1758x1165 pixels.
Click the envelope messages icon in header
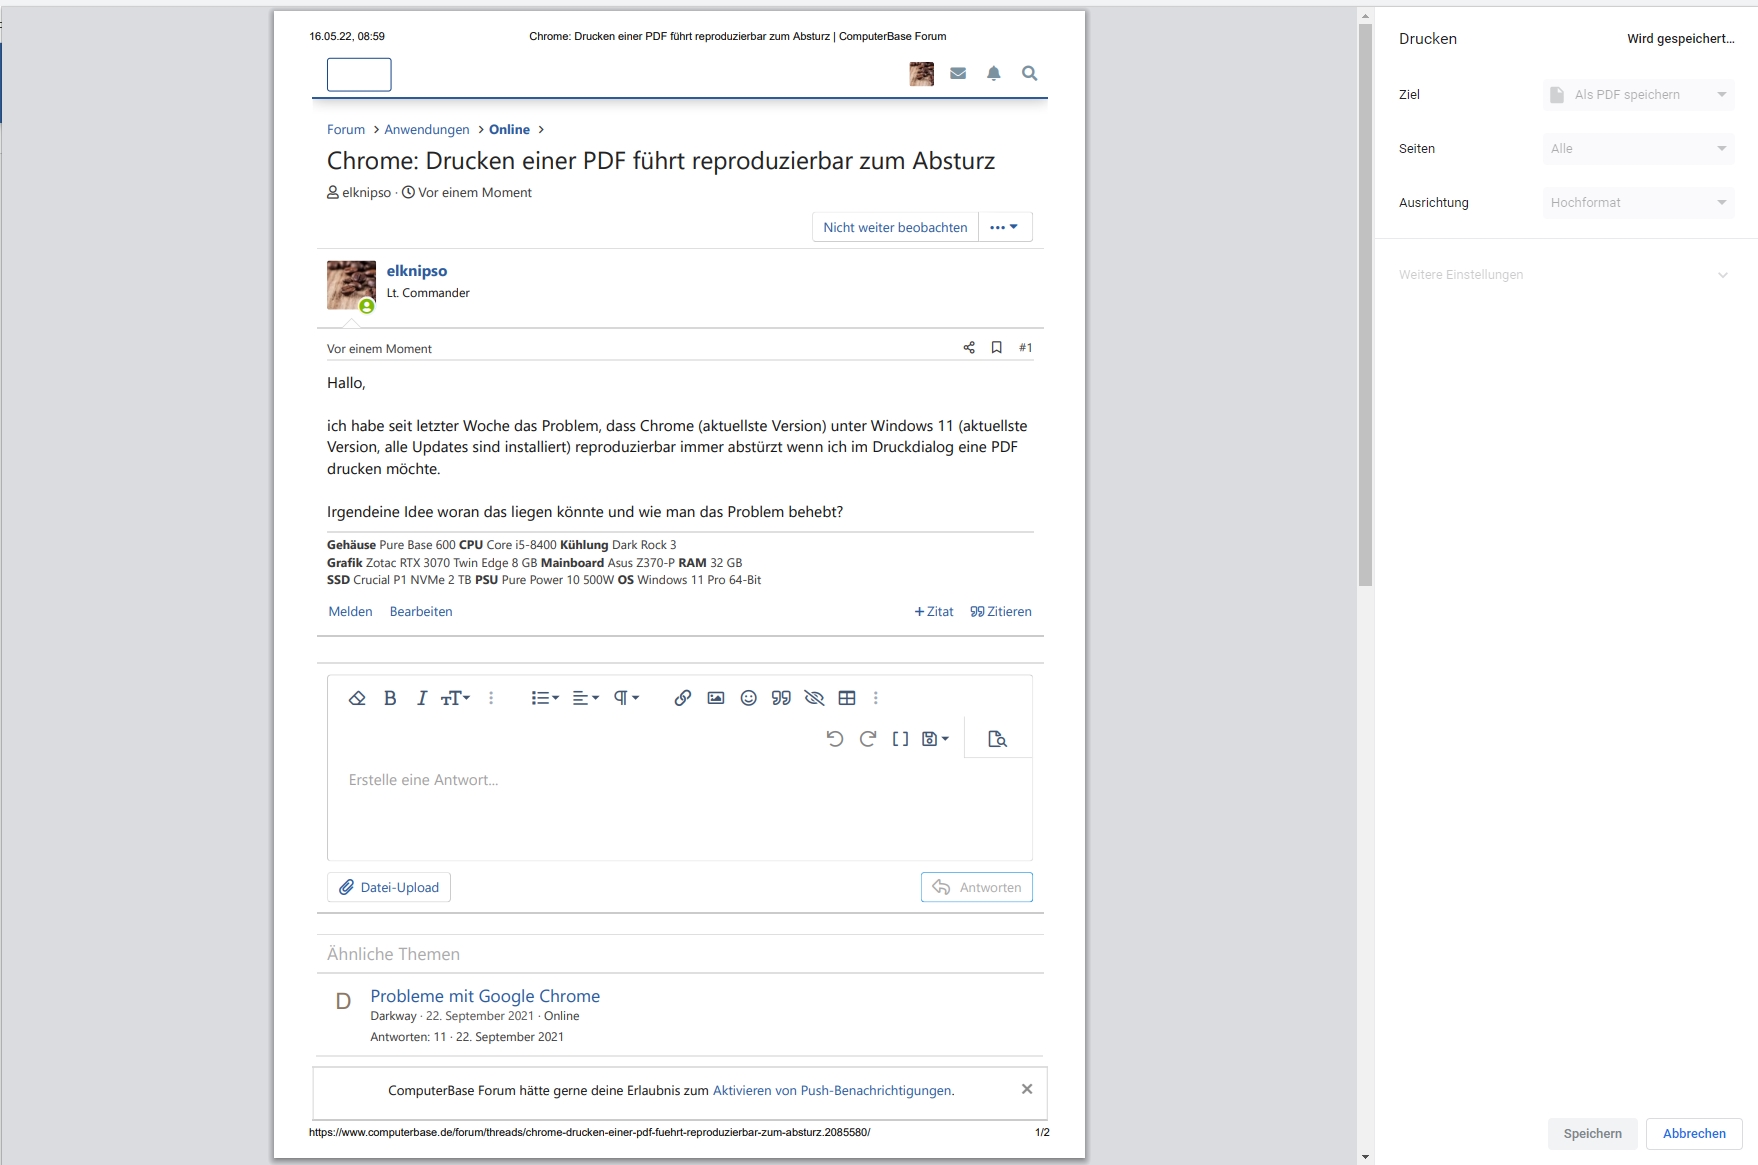click(x=958, y=73)
